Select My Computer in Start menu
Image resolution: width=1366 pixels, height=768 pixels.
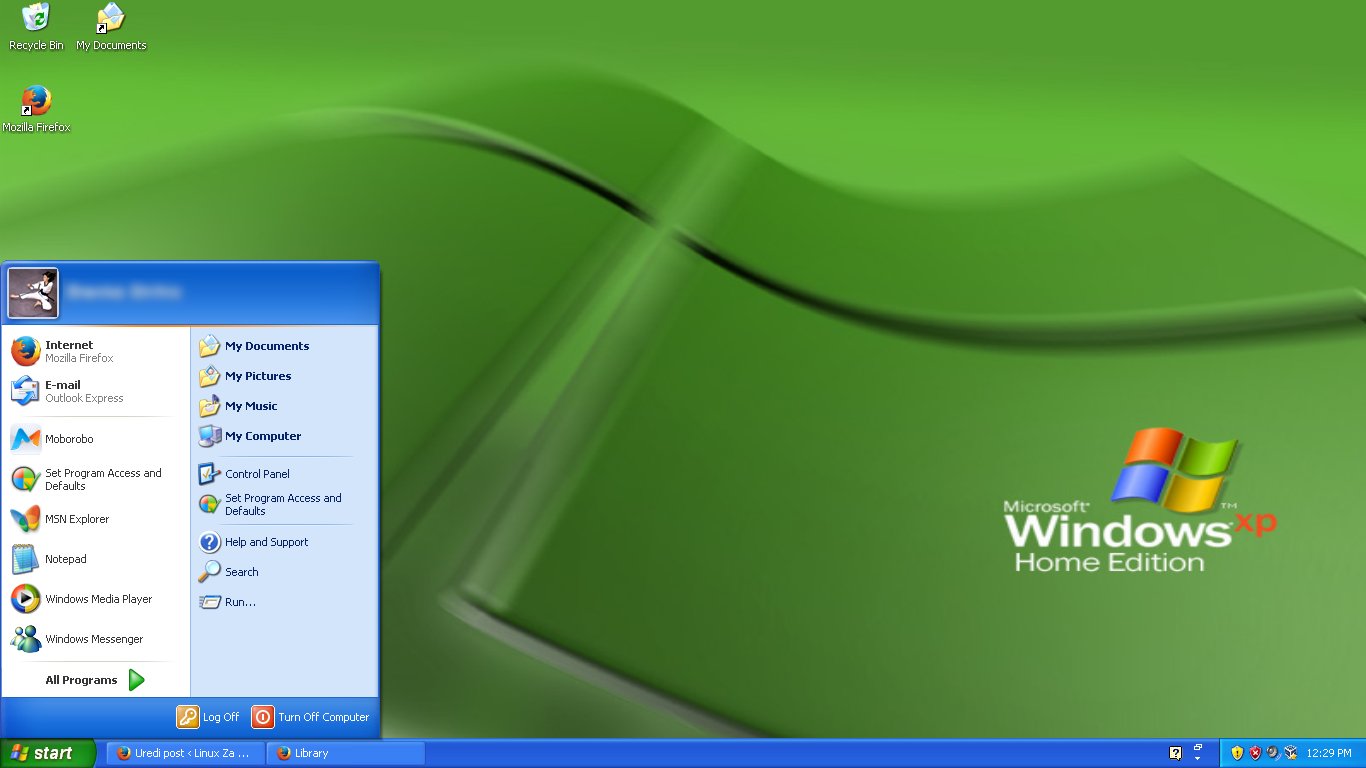(262, 436)
